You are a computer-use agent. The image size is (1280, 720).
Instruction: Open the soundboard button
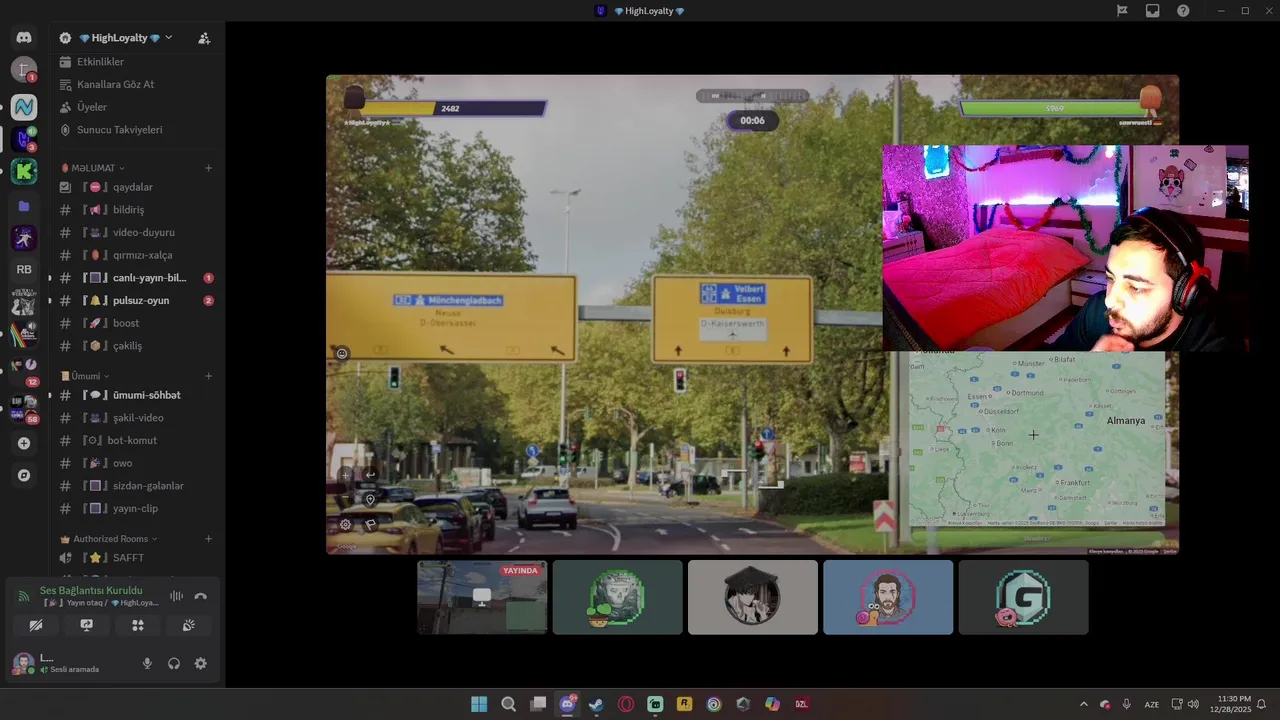189,625
